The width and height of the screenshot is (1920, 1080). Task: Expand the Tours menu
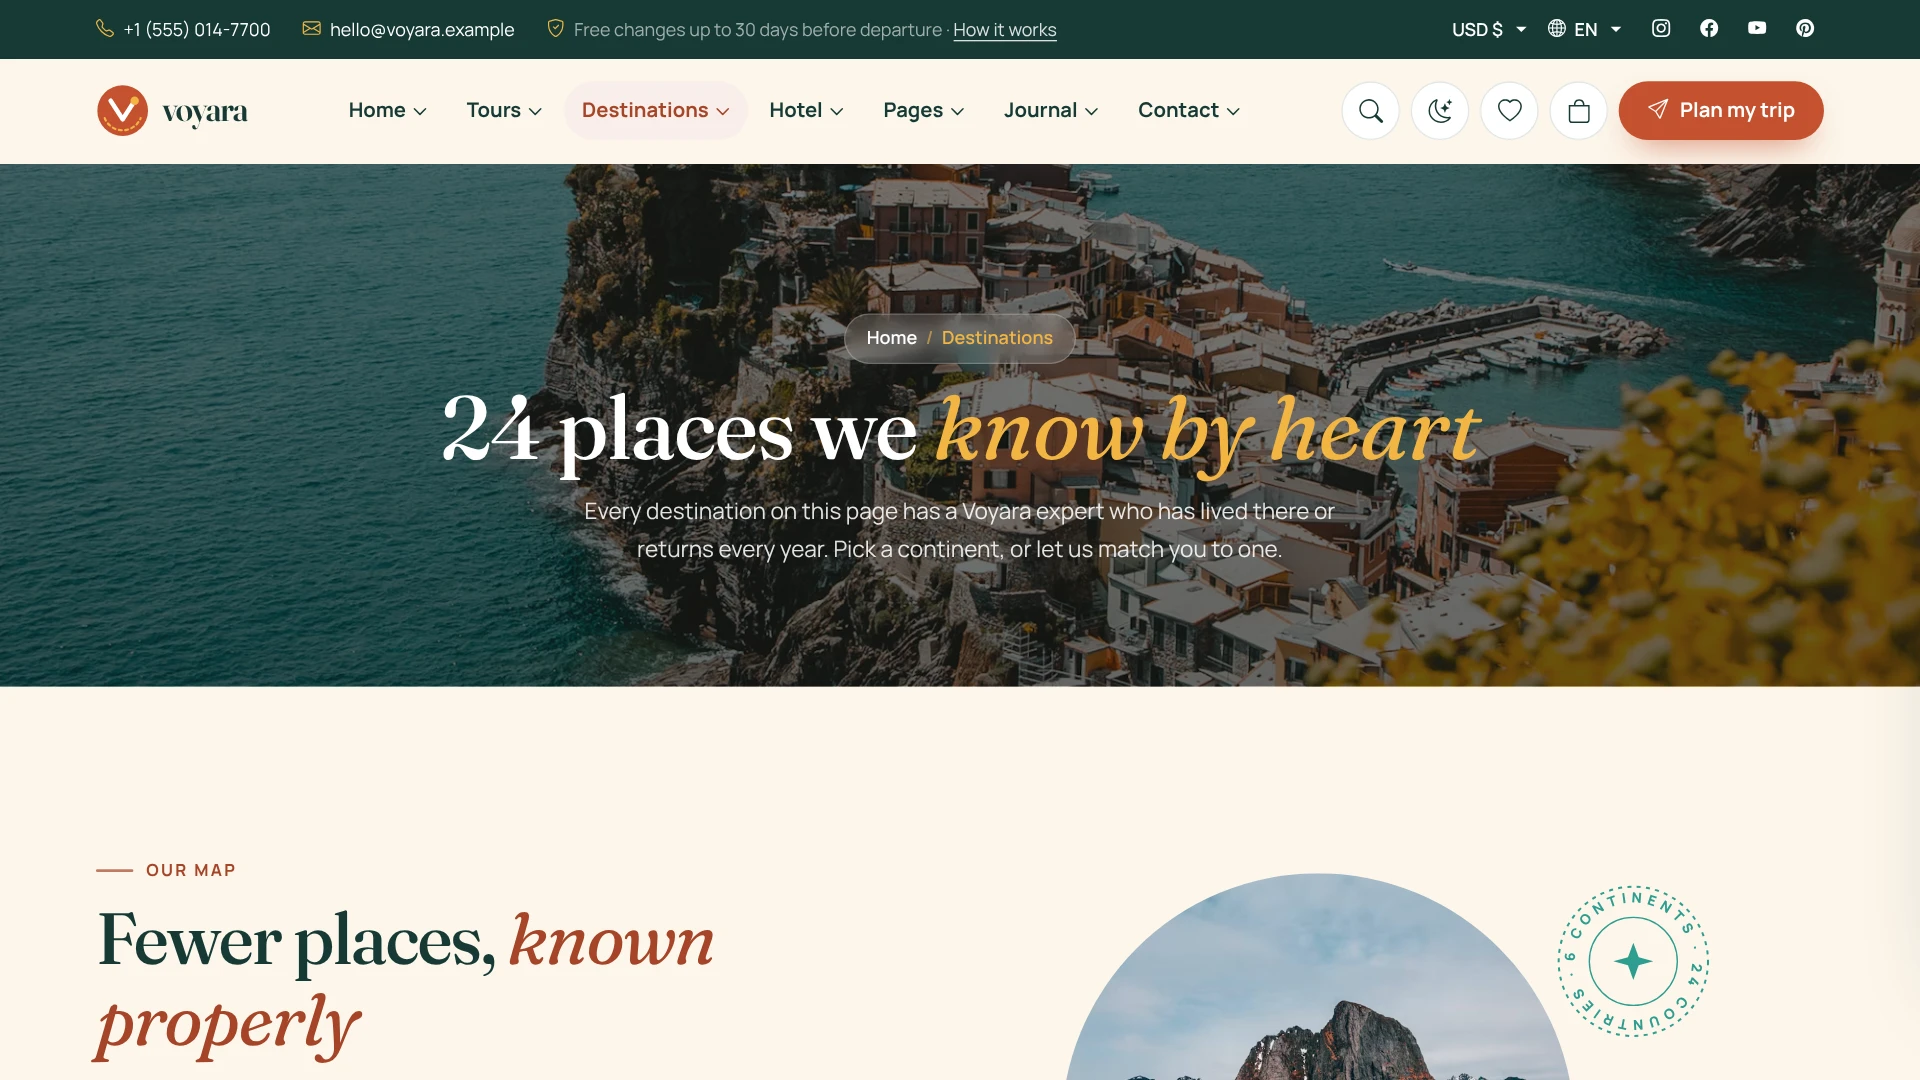504,110
